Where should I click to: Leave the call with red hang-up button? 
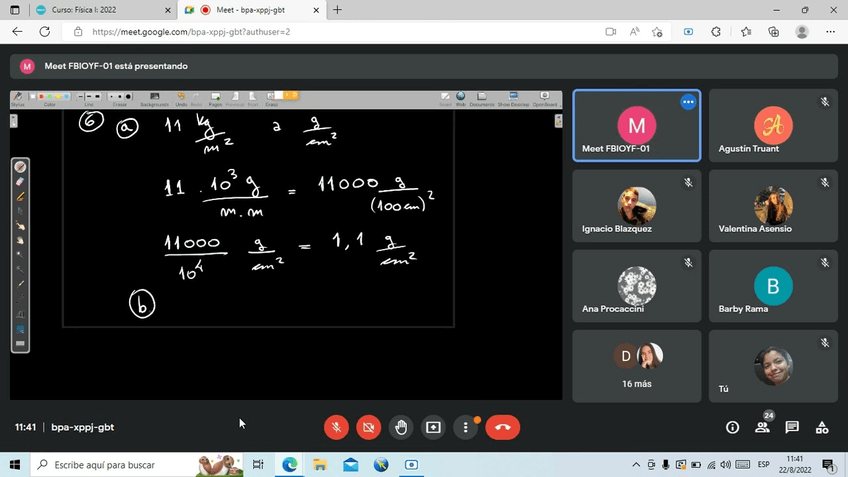tap(502, 427)
